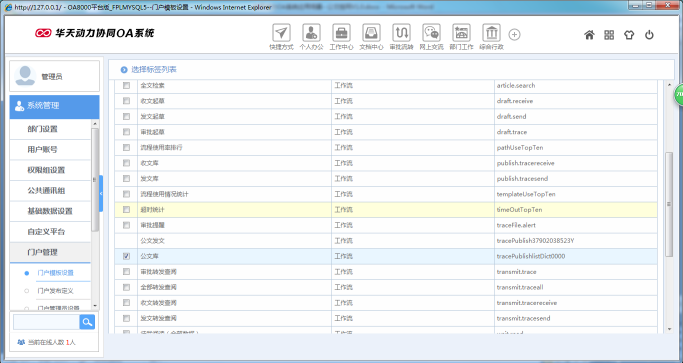The width and height of the screenshot is (683, 363).
Task: Open the 网上交流 chat icon
Action: (x=431, y=33)
